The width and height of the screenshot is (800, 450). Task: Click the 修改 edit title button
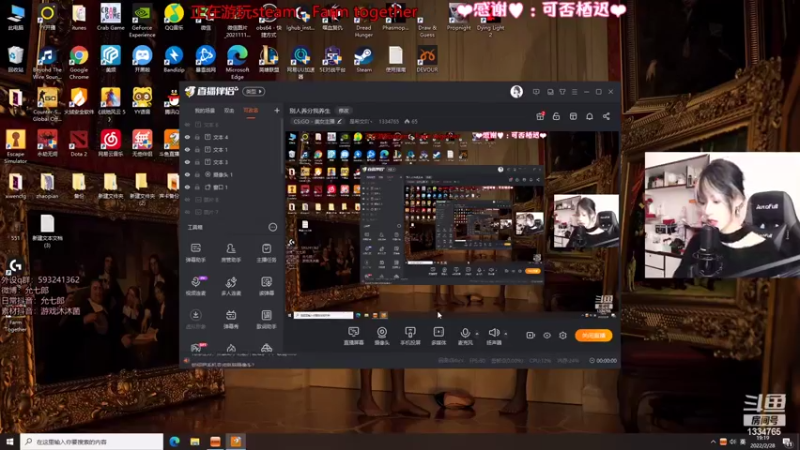343,111
